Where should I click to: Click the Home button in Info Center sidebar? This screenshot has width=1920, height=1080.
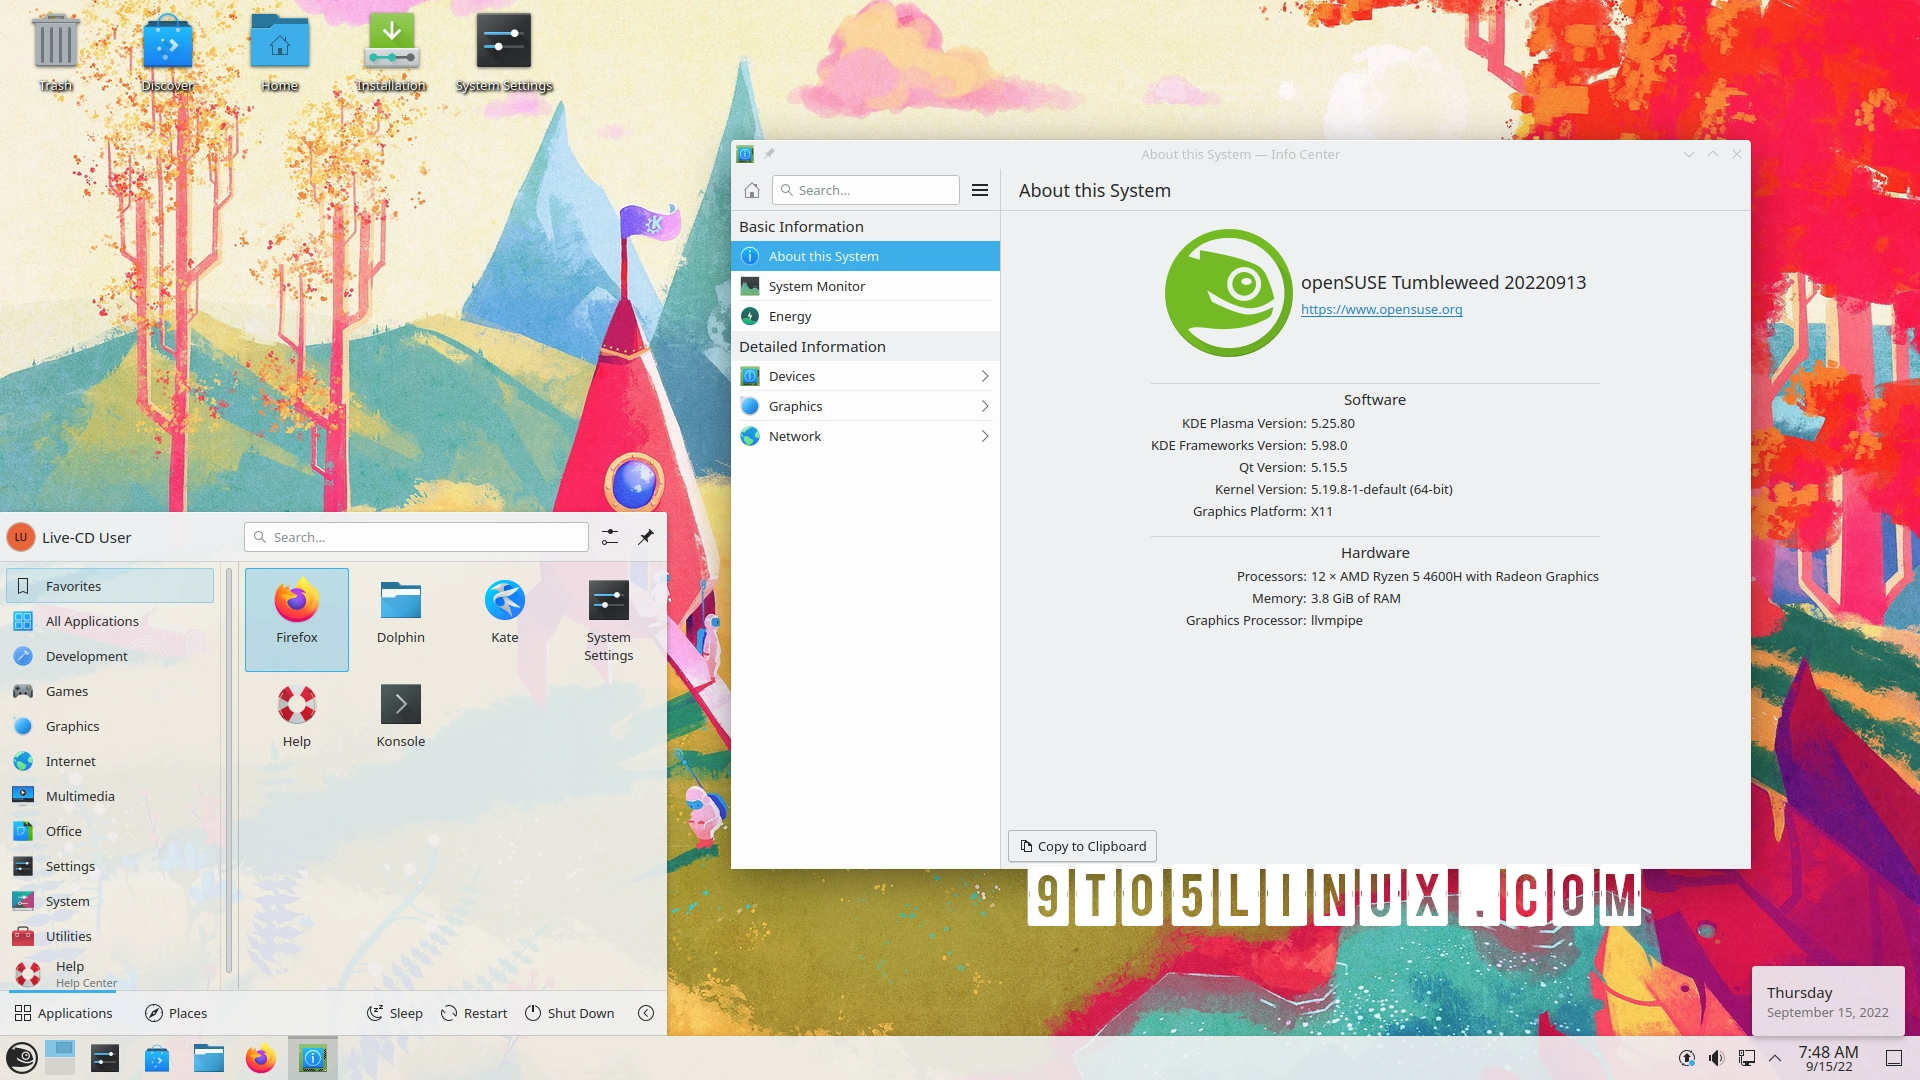[751, 190]
